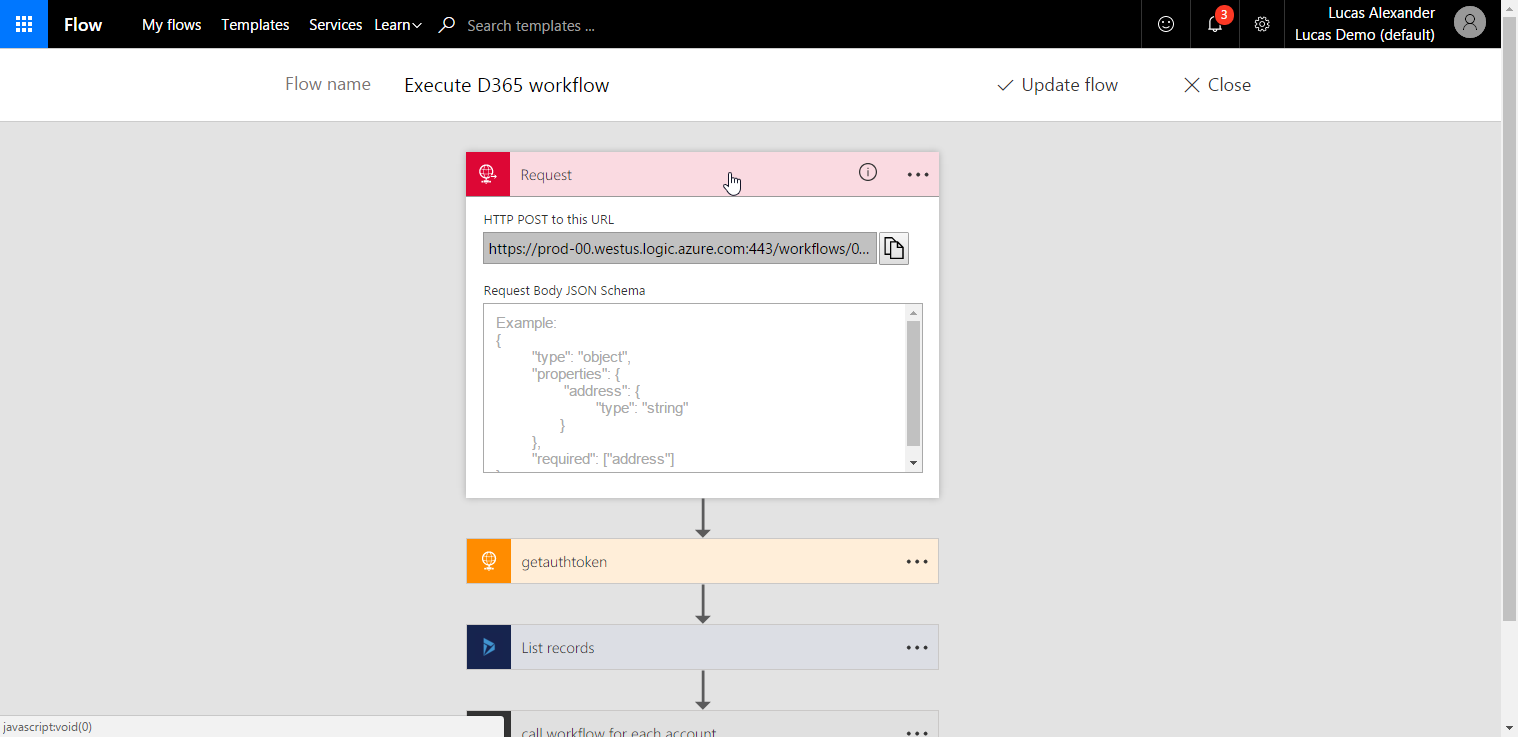The width and height of the screenshot is (1518, 737).
Task: Open notifications bell with 3 alerts
Action: tap(1215, 24)
